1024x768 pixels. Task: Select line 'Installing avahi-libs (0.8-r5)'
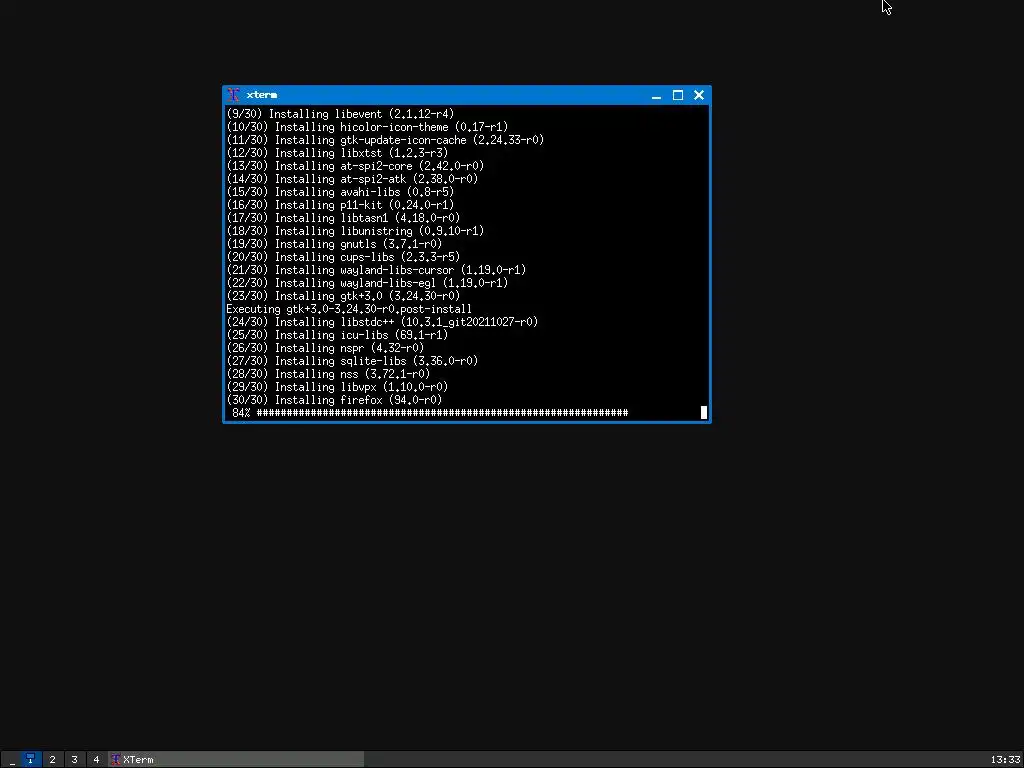click(x=340, y=191)
